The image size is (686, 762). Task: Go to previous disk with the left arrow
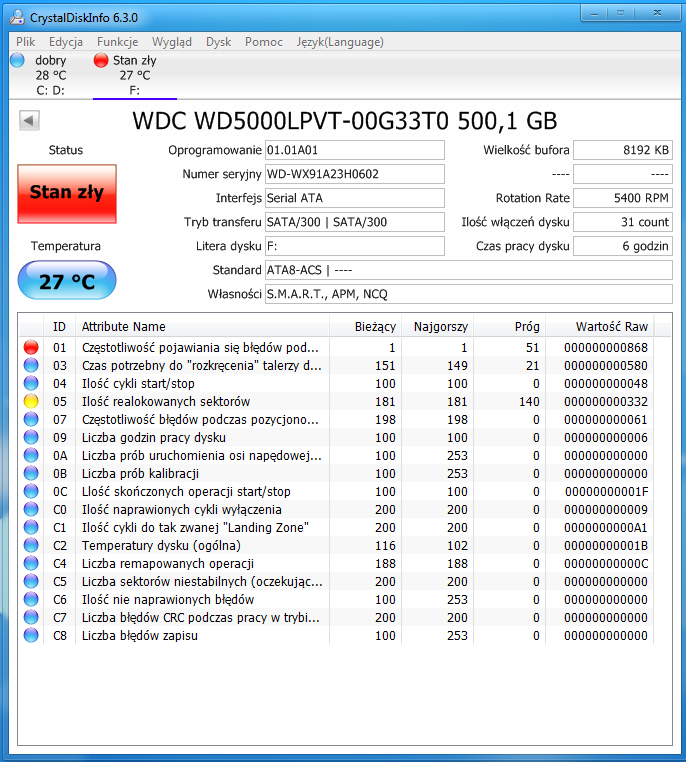coord(29,120)
